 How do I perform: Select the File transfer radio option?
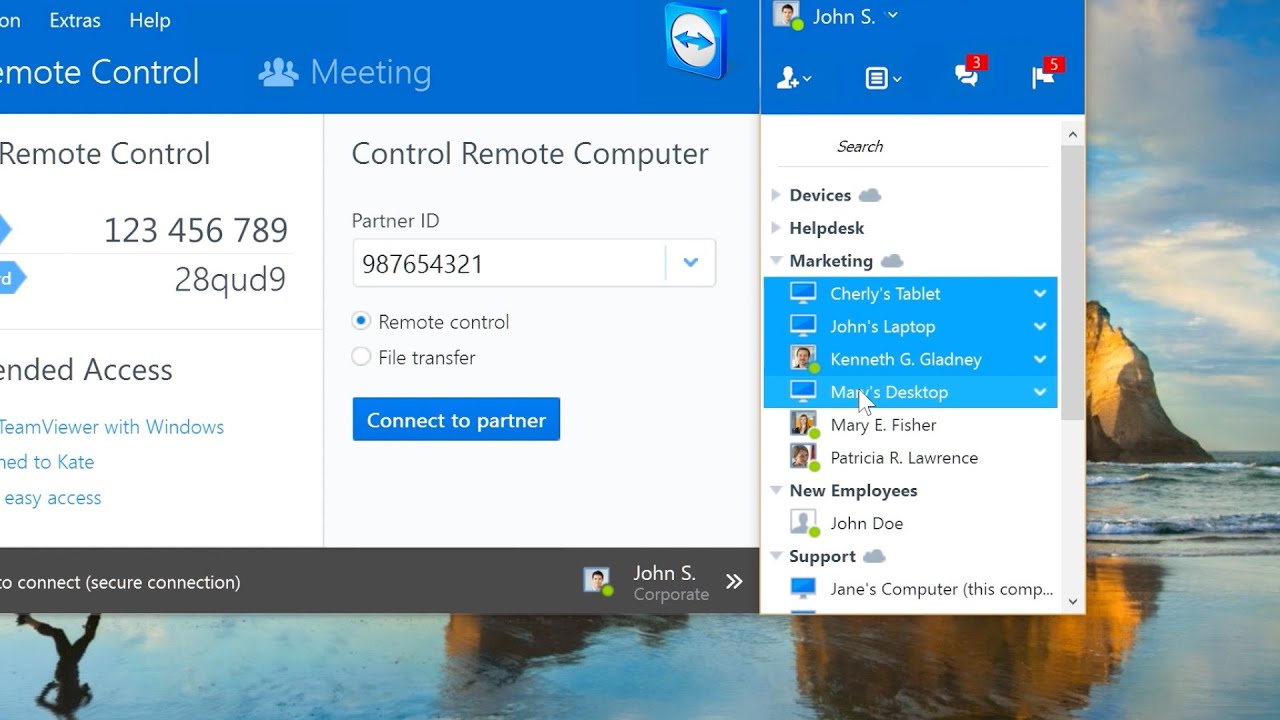tap(361, 357)
